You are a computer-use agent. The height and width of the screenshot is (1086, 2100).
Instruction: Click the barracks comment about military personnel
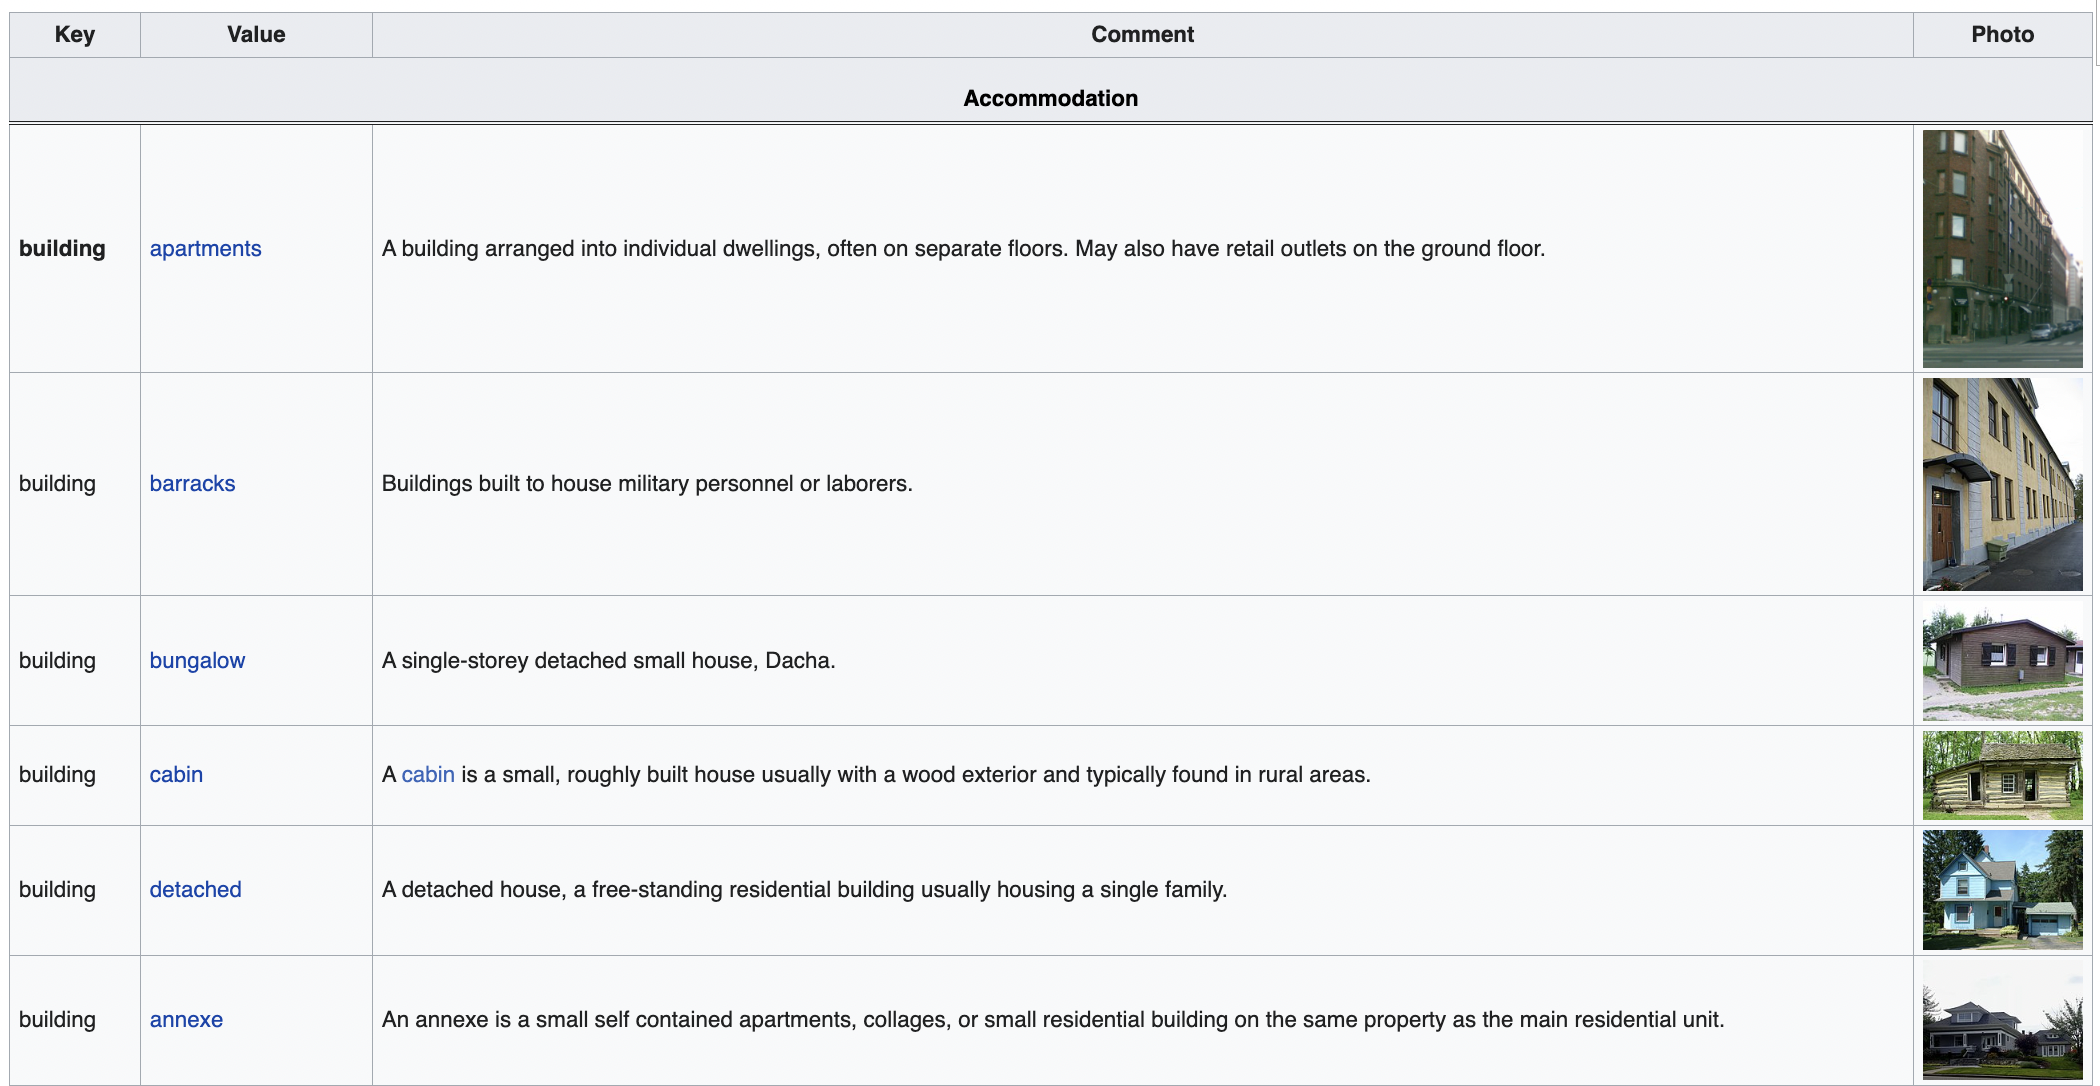647,483
